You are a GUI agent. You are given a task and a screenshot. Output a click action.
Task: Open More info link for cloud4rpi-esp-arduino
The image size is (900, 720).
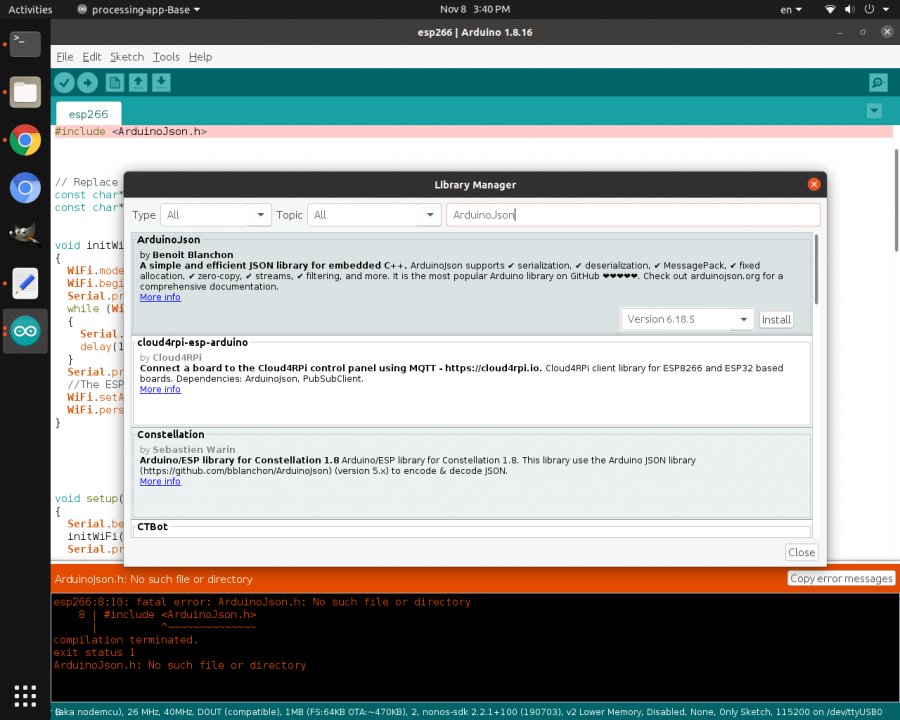pos(160,389)
